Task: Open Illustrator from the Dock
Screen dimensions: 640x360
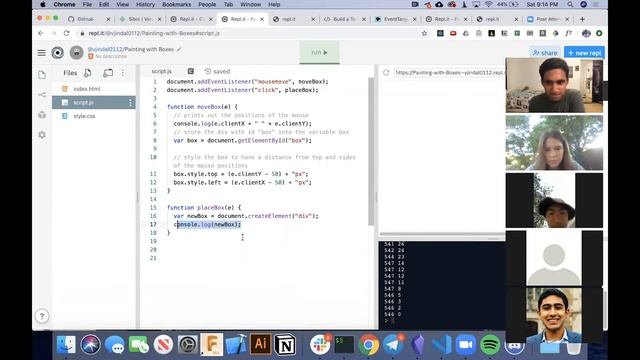Action: coord(260,345)
